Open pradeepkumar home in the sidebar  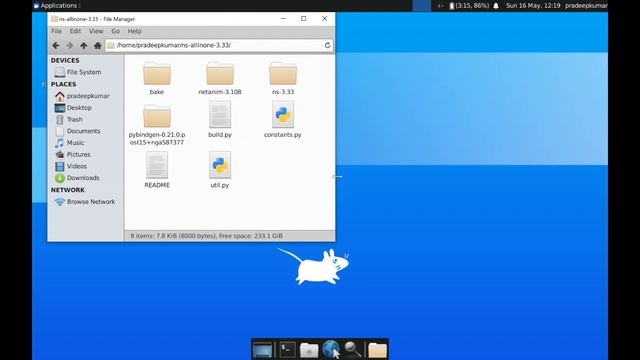[x=82, y=96]
